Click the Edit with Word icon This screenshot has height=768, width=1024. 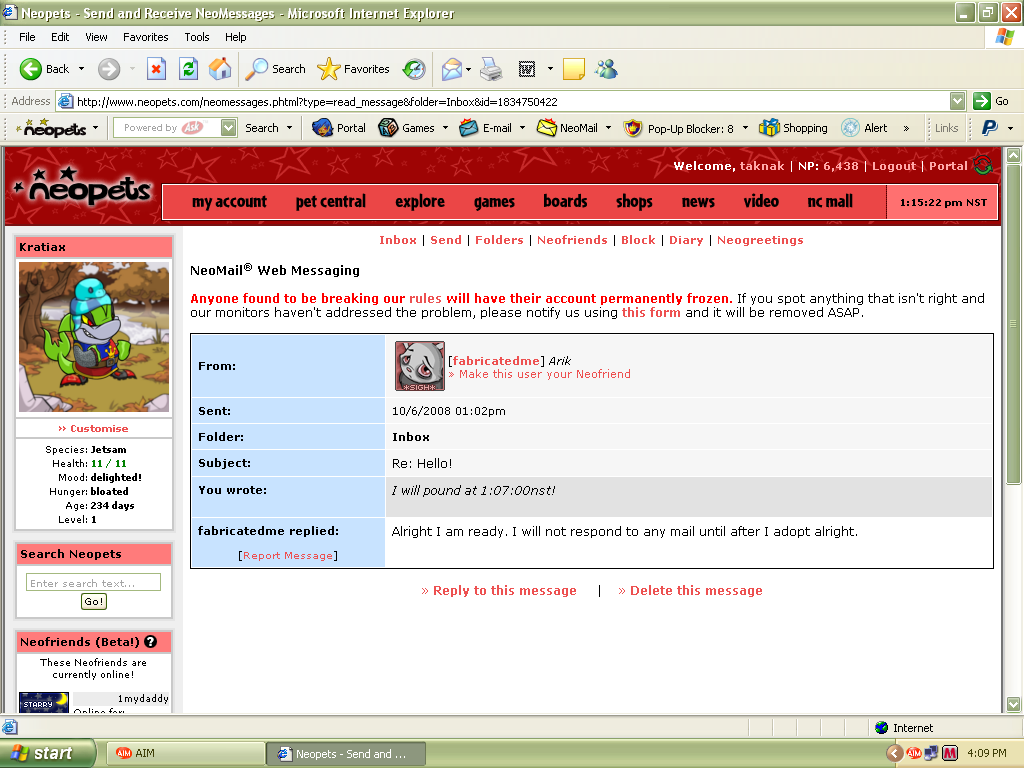pos(527,69)
